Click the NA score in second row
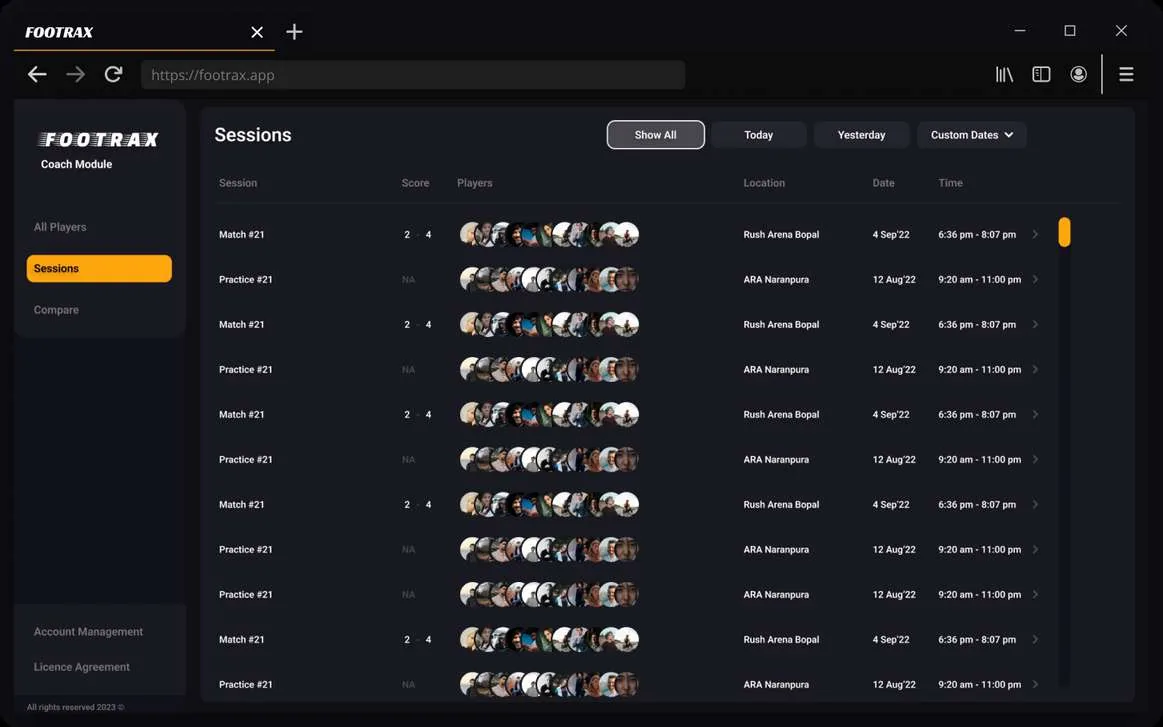1163x727 pixels. [408, 280]
